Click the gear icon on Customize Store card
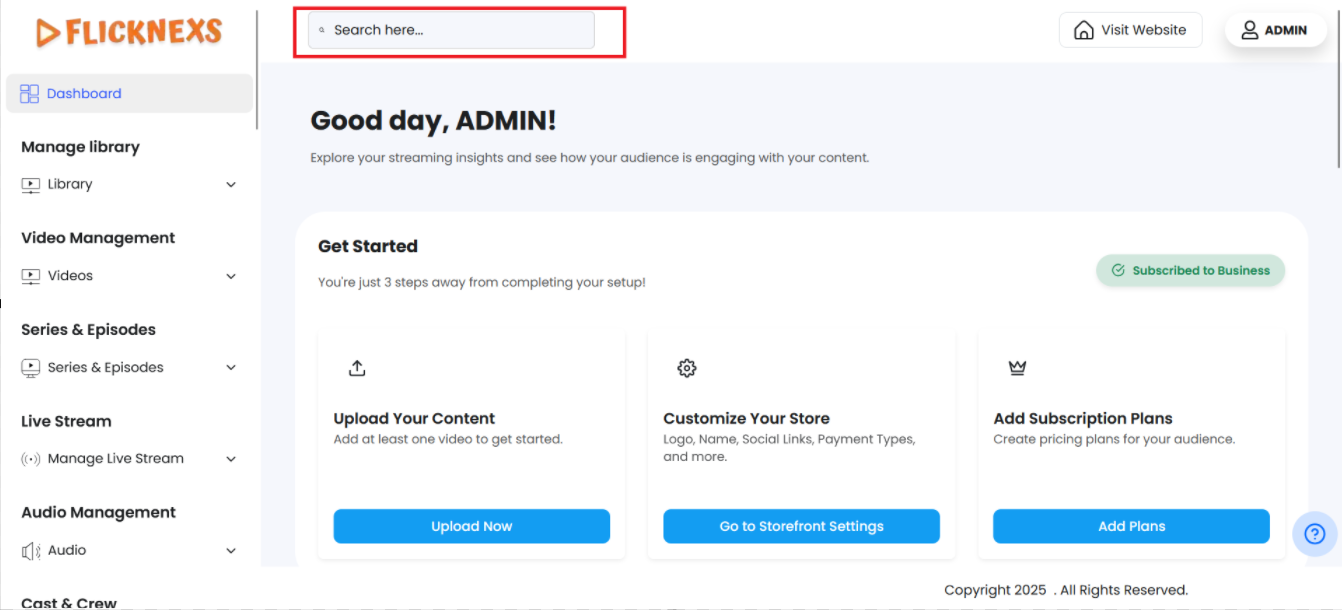Viewport: 1342px width, 610px height. coord(686,368)
